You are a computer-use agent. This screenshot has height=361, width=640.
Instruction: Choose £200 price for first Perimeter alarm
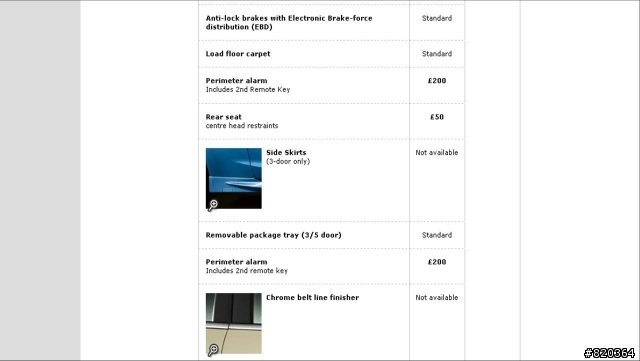(437, 80)
